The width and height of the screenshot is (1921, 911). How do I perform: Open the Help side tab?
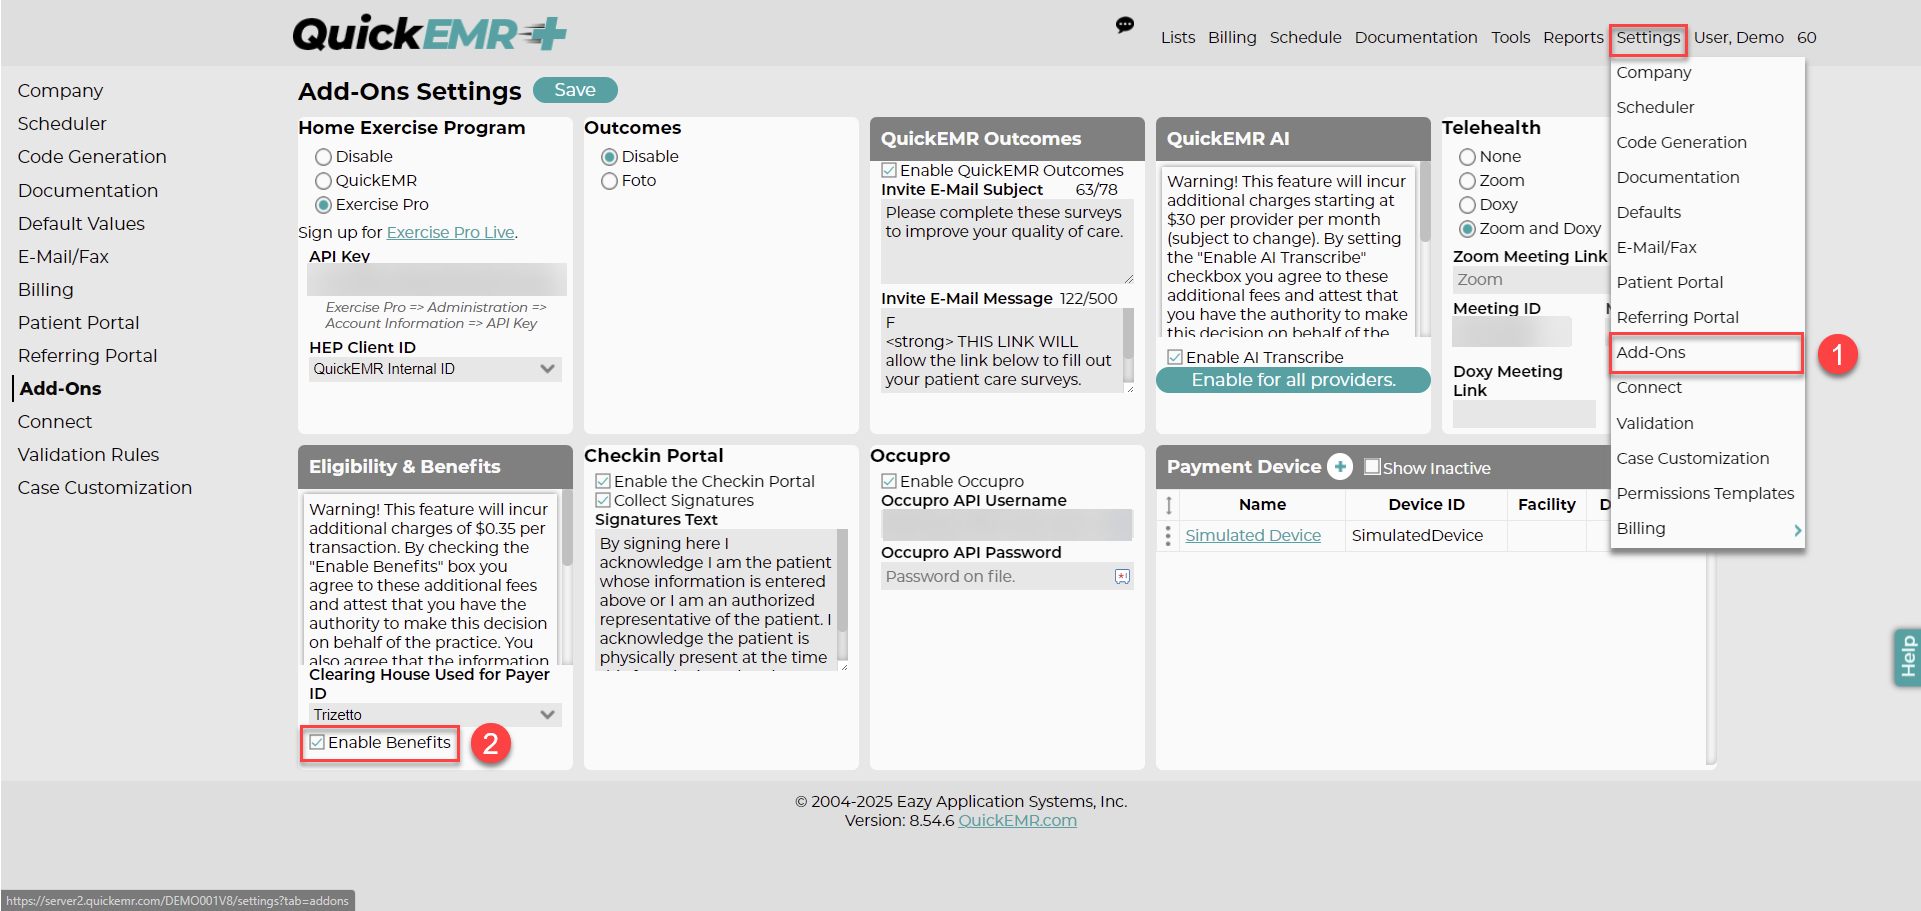point(1907,657)
